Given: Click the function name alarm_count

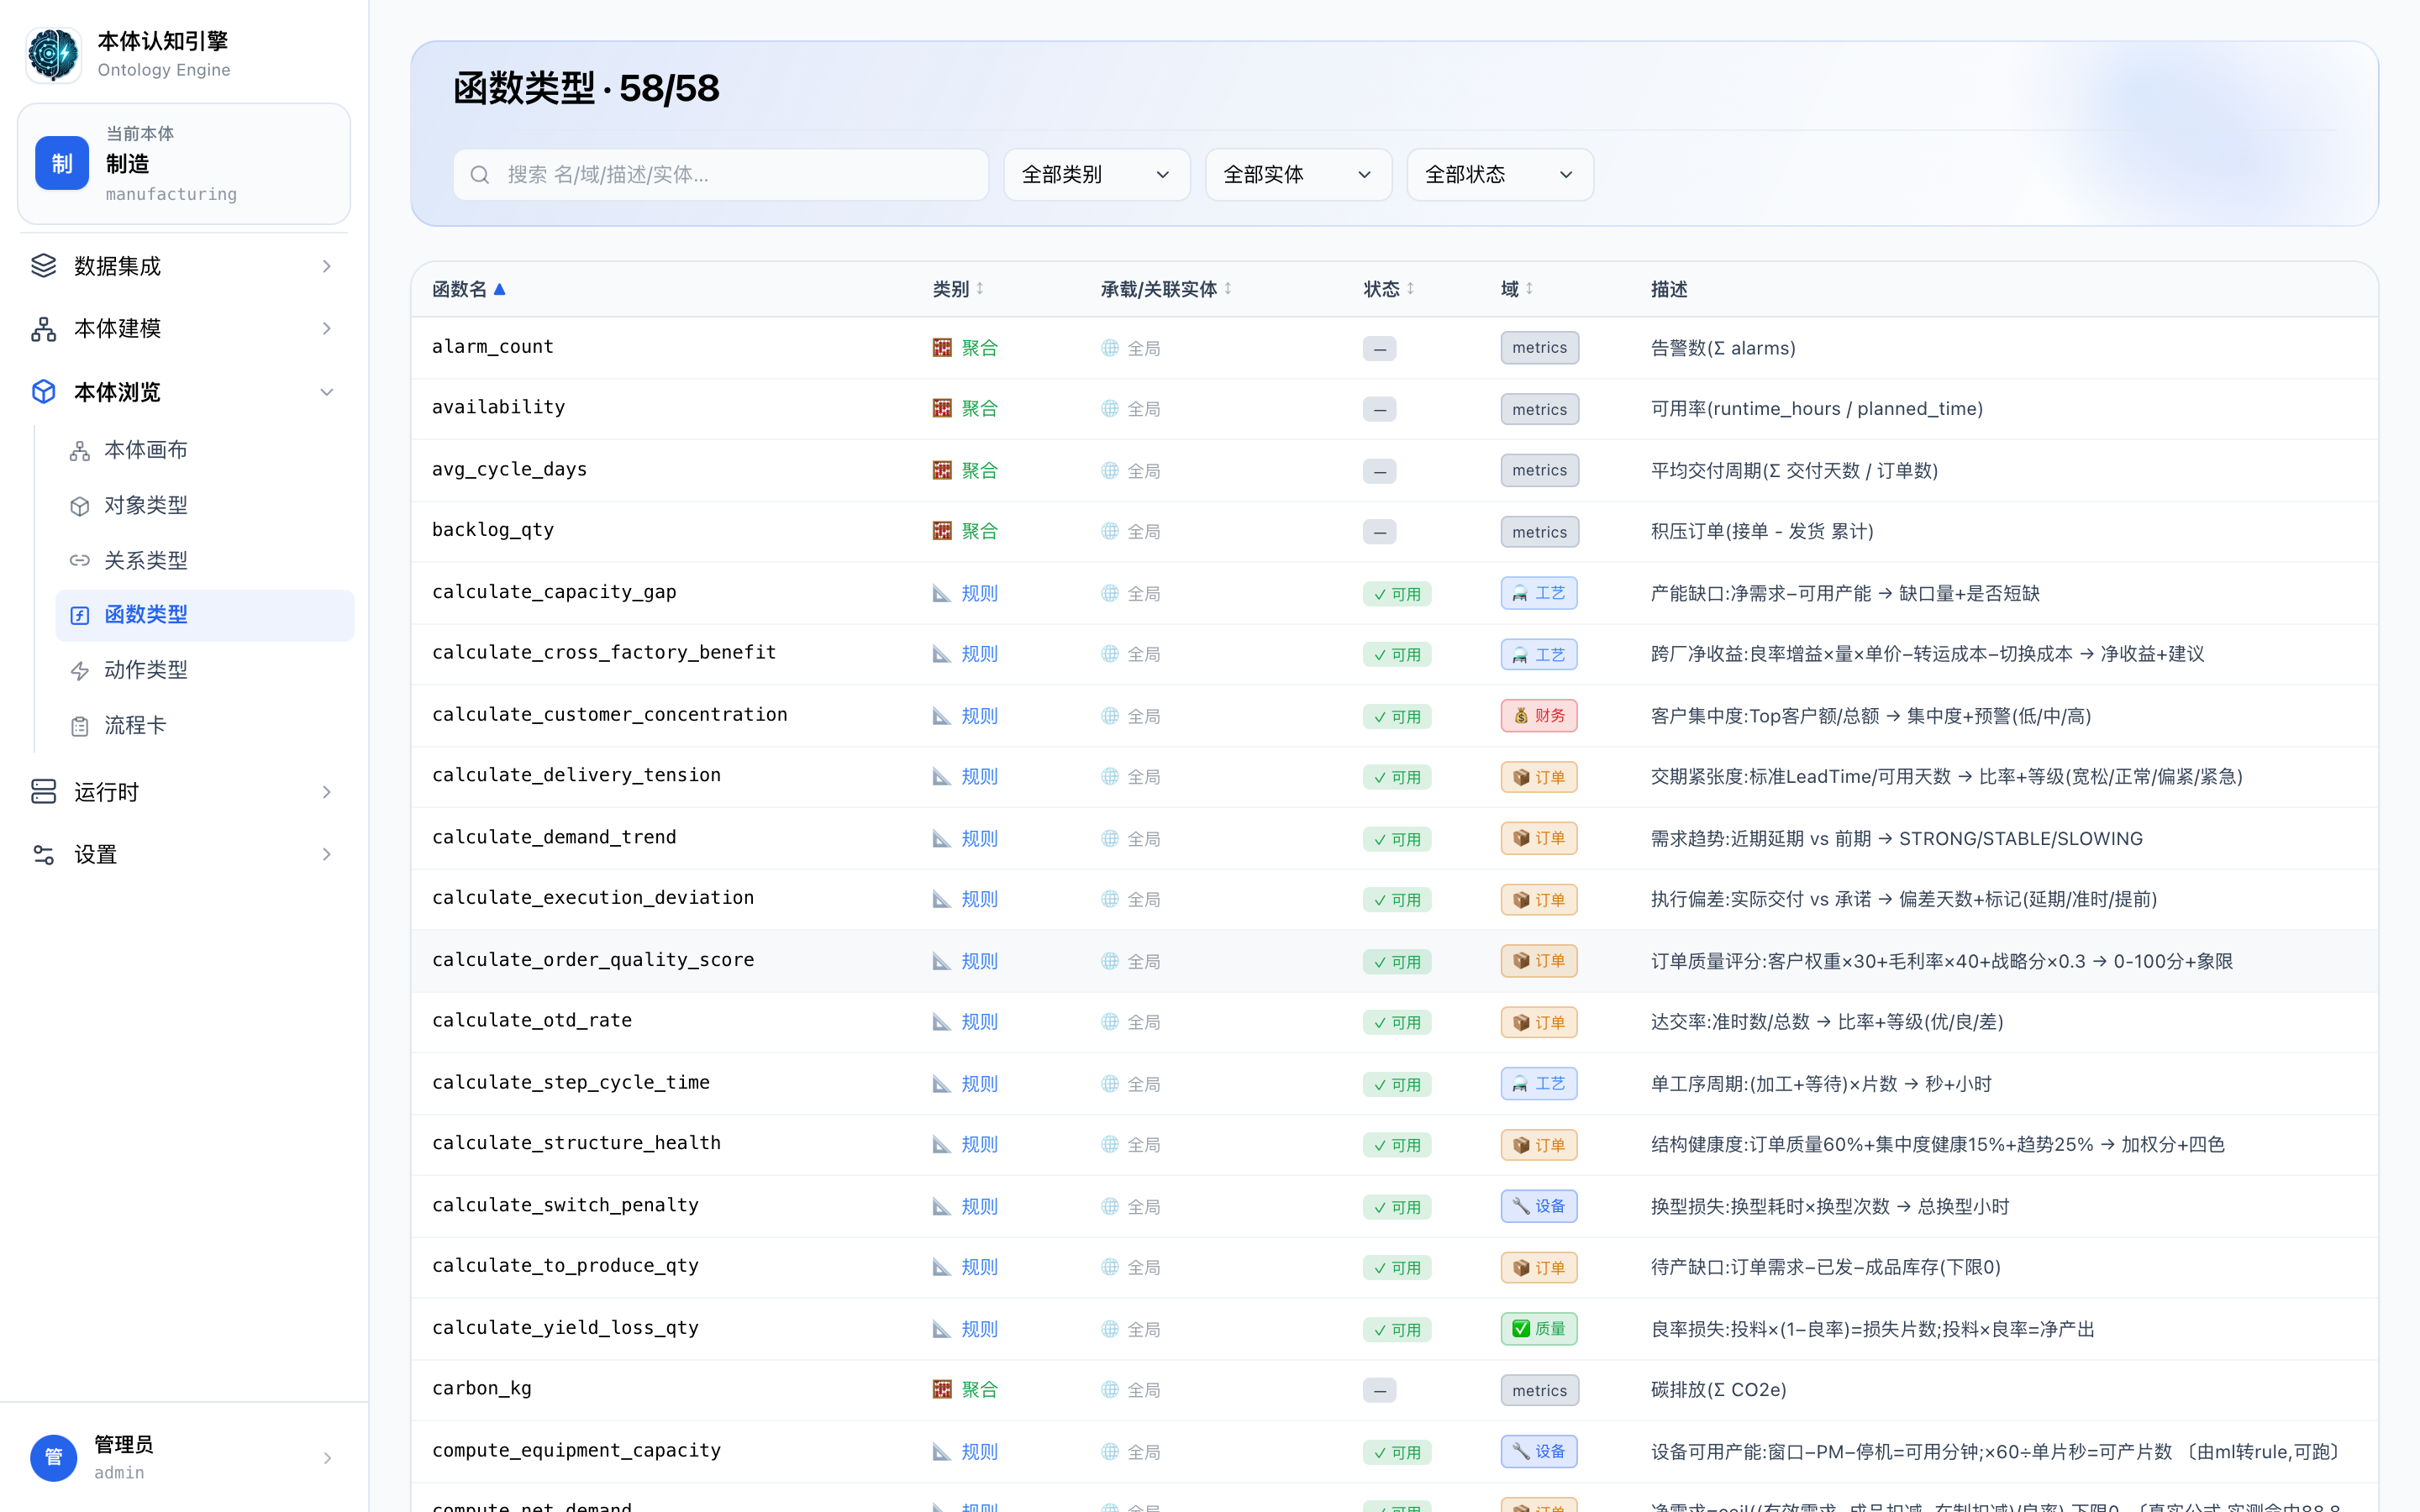Looking at the screenshot, I should [493, 347].
